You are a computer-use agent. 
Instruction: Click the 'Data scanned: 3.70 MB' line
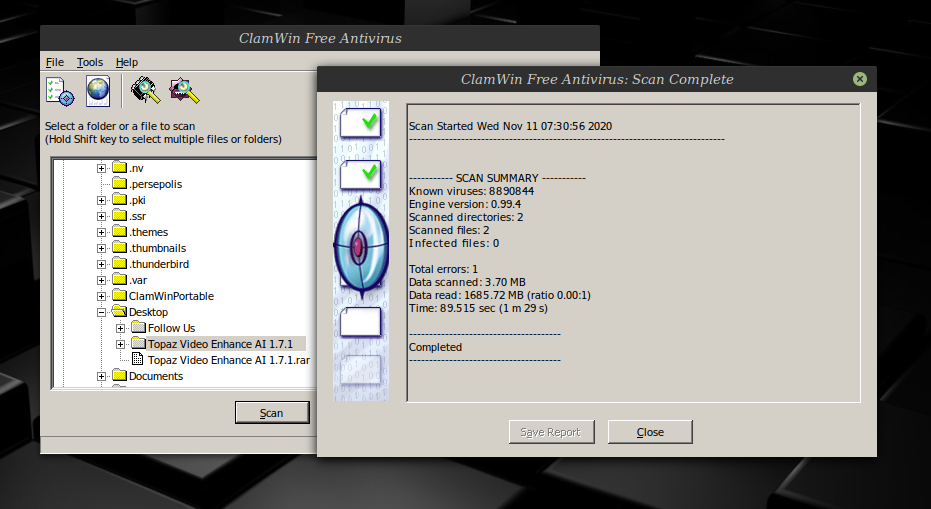(467, 283)
